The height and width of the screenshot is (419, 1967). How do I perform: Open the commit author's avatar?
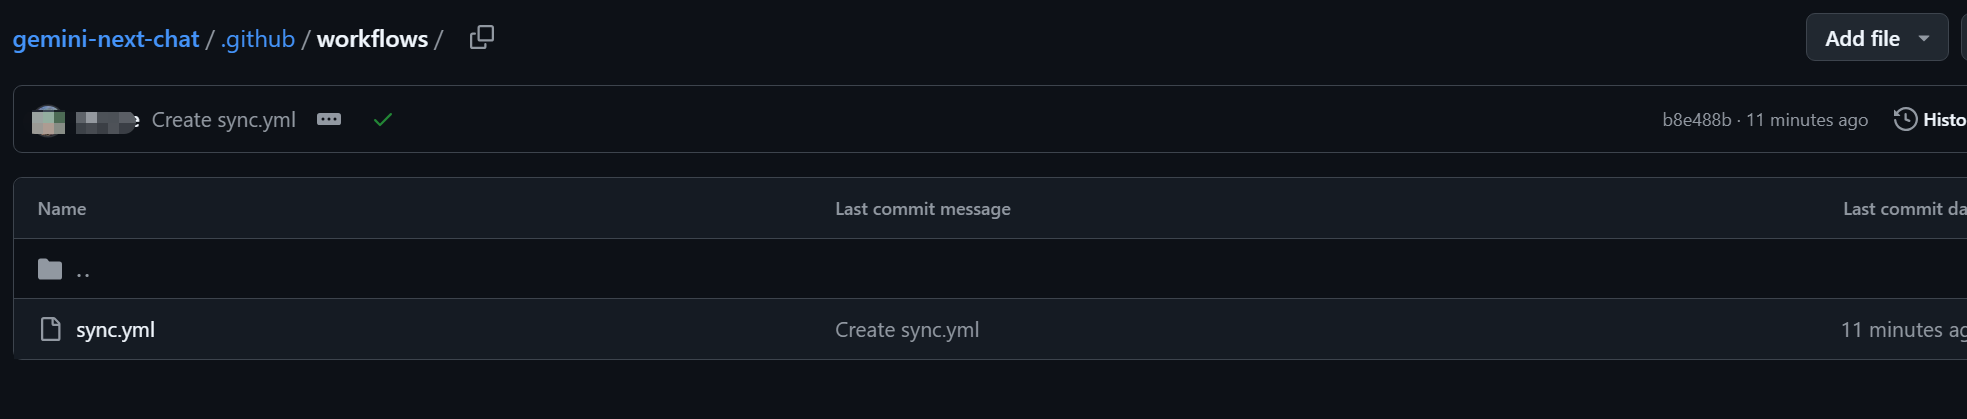[48, 120]
